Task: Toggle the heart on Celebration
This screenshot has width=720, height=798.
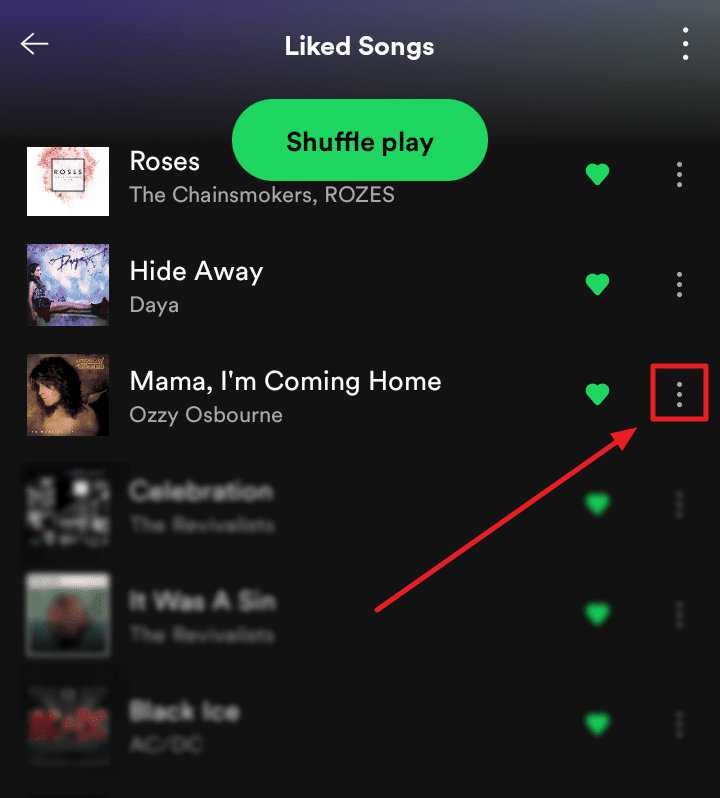Action: click(x=597, y=504)
